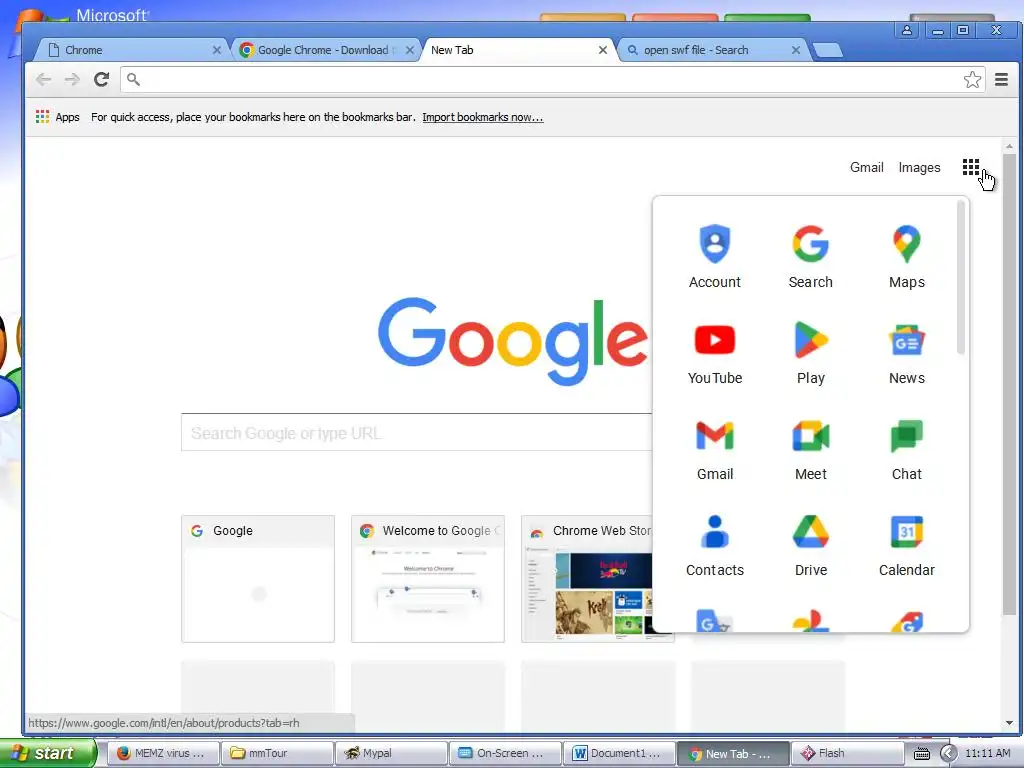Open the Chat app icon
Image resolution: width=1024 pixels, height=768 pixels.
click(x=906, y=449)
